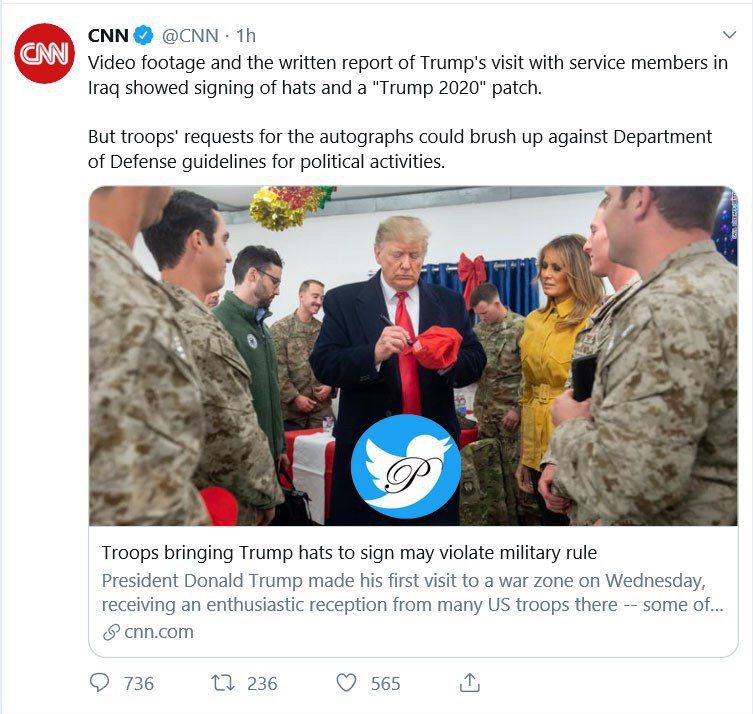The image size is (753, 714).
Task: Click the tweet text about Iraq visit
Action: coord(408,112)
